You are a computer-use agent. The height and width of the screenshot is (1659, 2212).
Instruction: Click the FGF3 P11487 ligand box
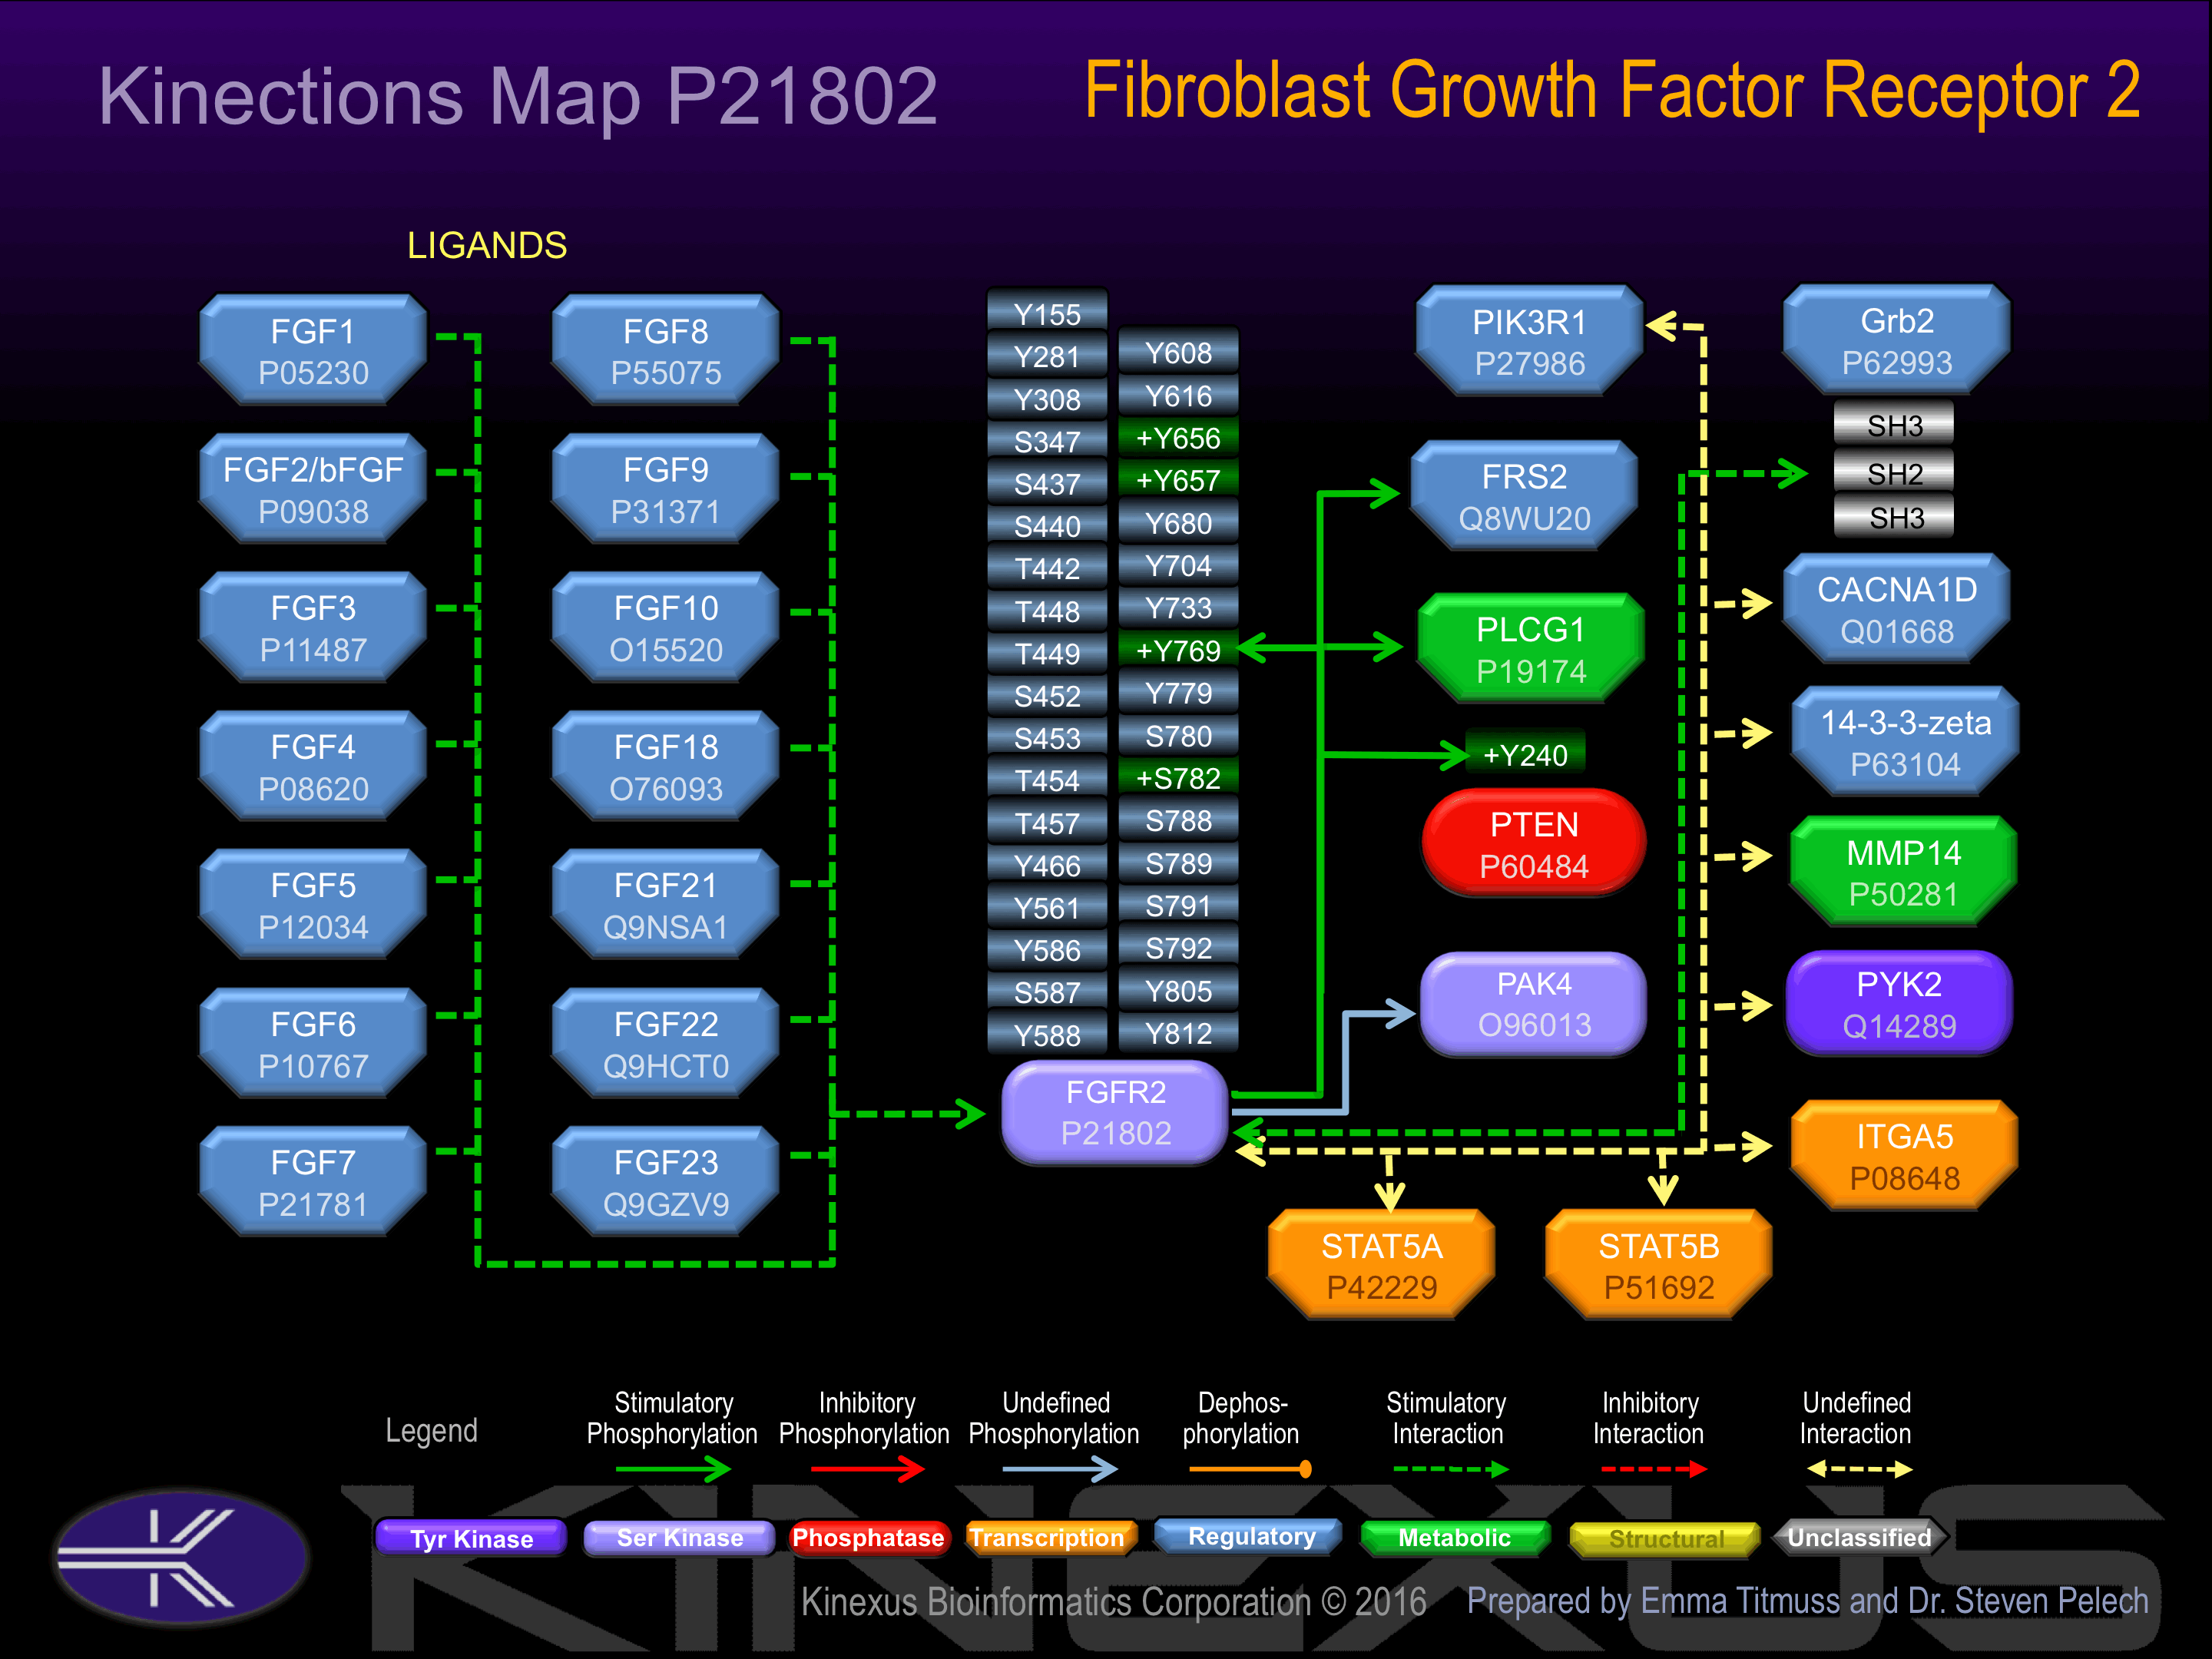313,628
